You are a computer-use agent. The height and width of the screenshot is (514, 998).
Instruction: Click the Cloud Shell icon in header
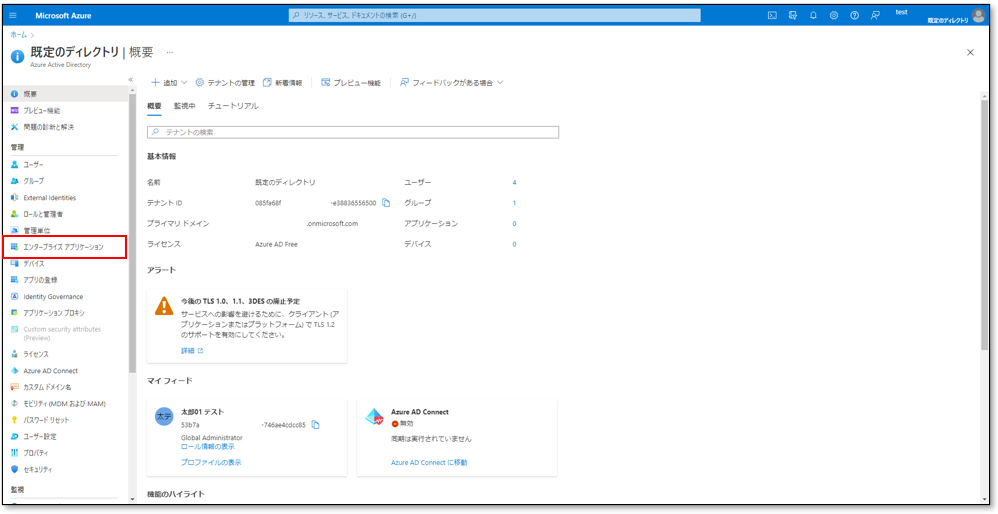[772, 15]
